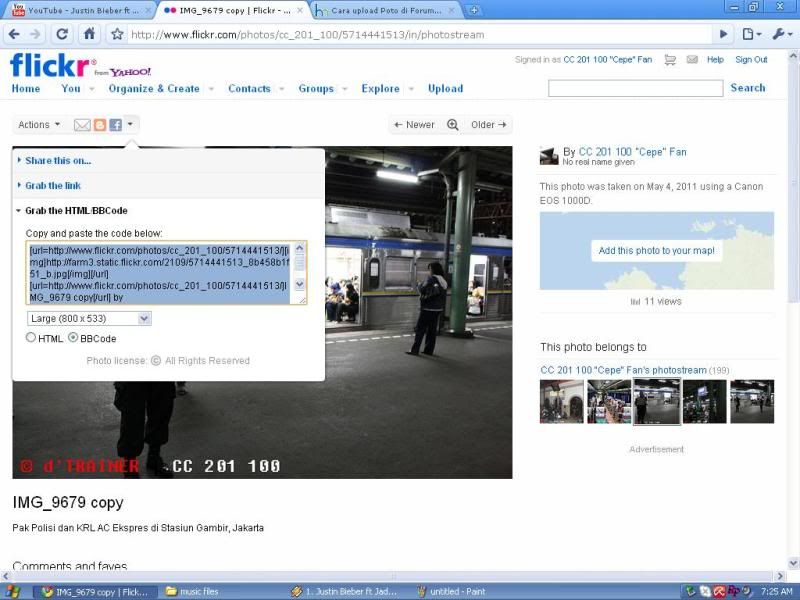The width and height of the screenshot is (800, 600).
Task: Expand the Share this on section
Action: [58, 161]
